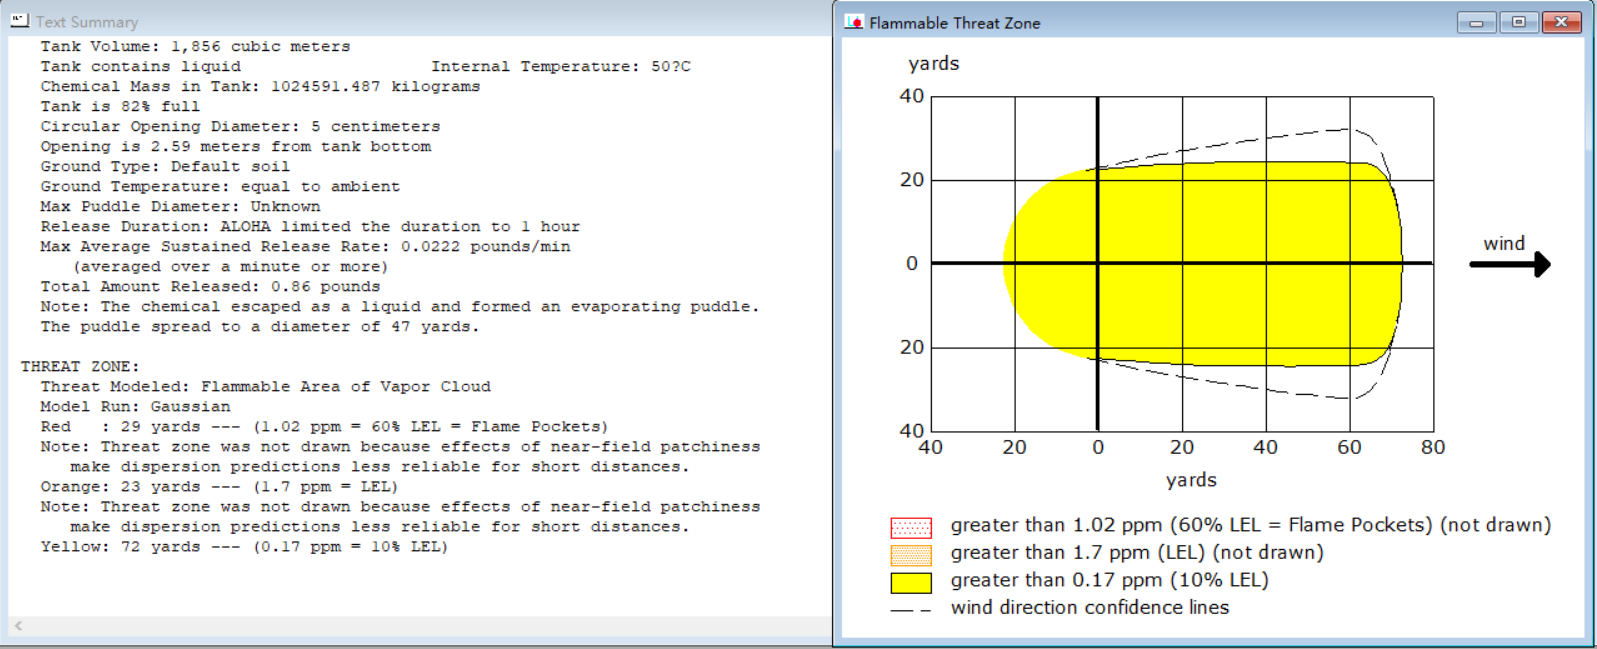The width and height of the screenshot is (1597, 649).
Task: Click the Text Summary window icon
Action: [19, 20]
